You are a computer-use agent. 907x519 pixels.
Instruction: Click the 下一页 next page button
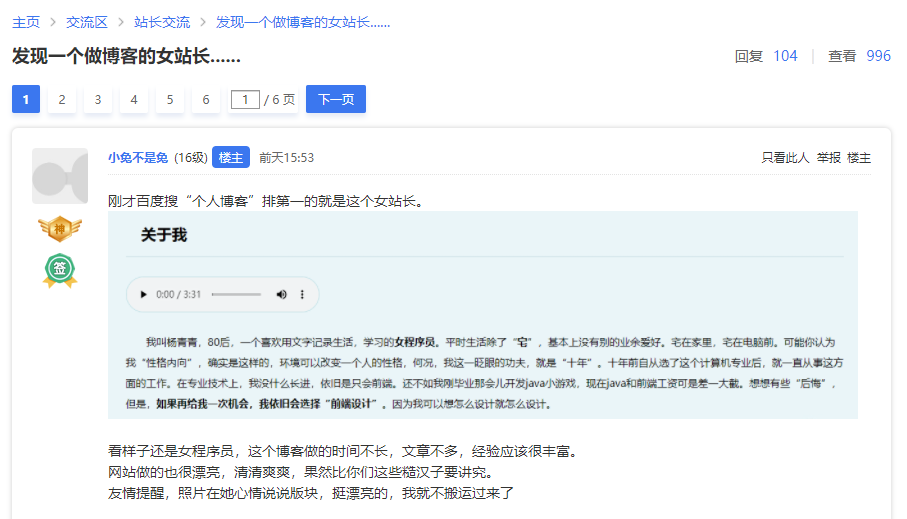tap(335, 99)
